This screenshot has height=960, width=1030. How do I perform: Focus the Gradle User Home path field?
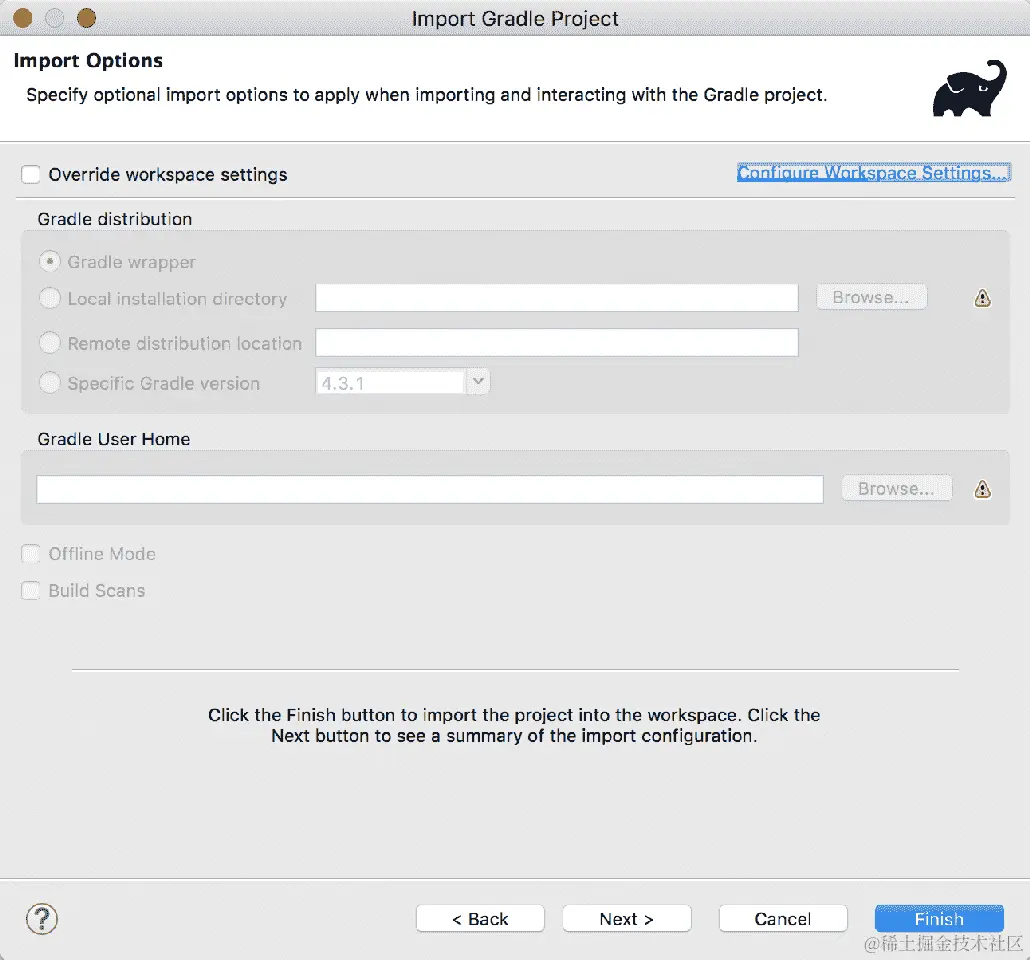click(430, 490)
